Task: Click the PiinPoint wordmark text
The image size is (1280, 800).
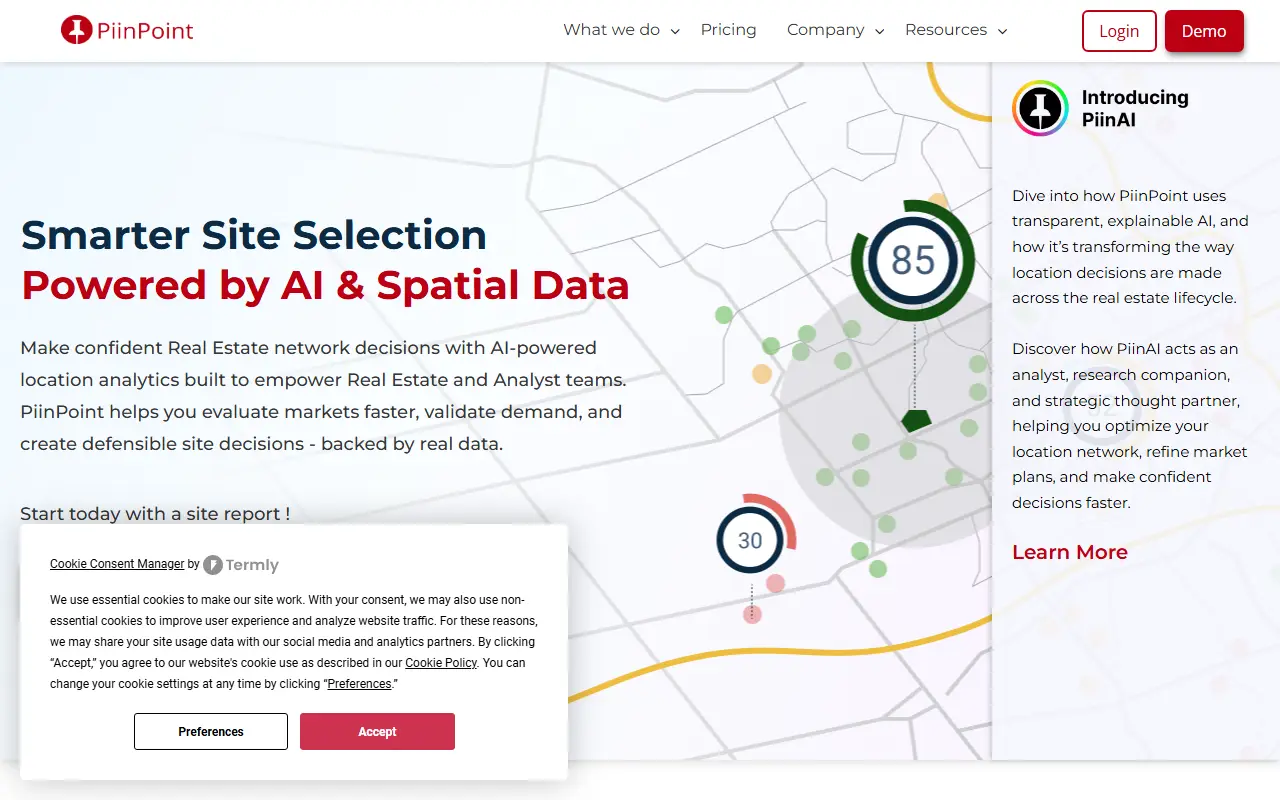Action: [145, 31]
